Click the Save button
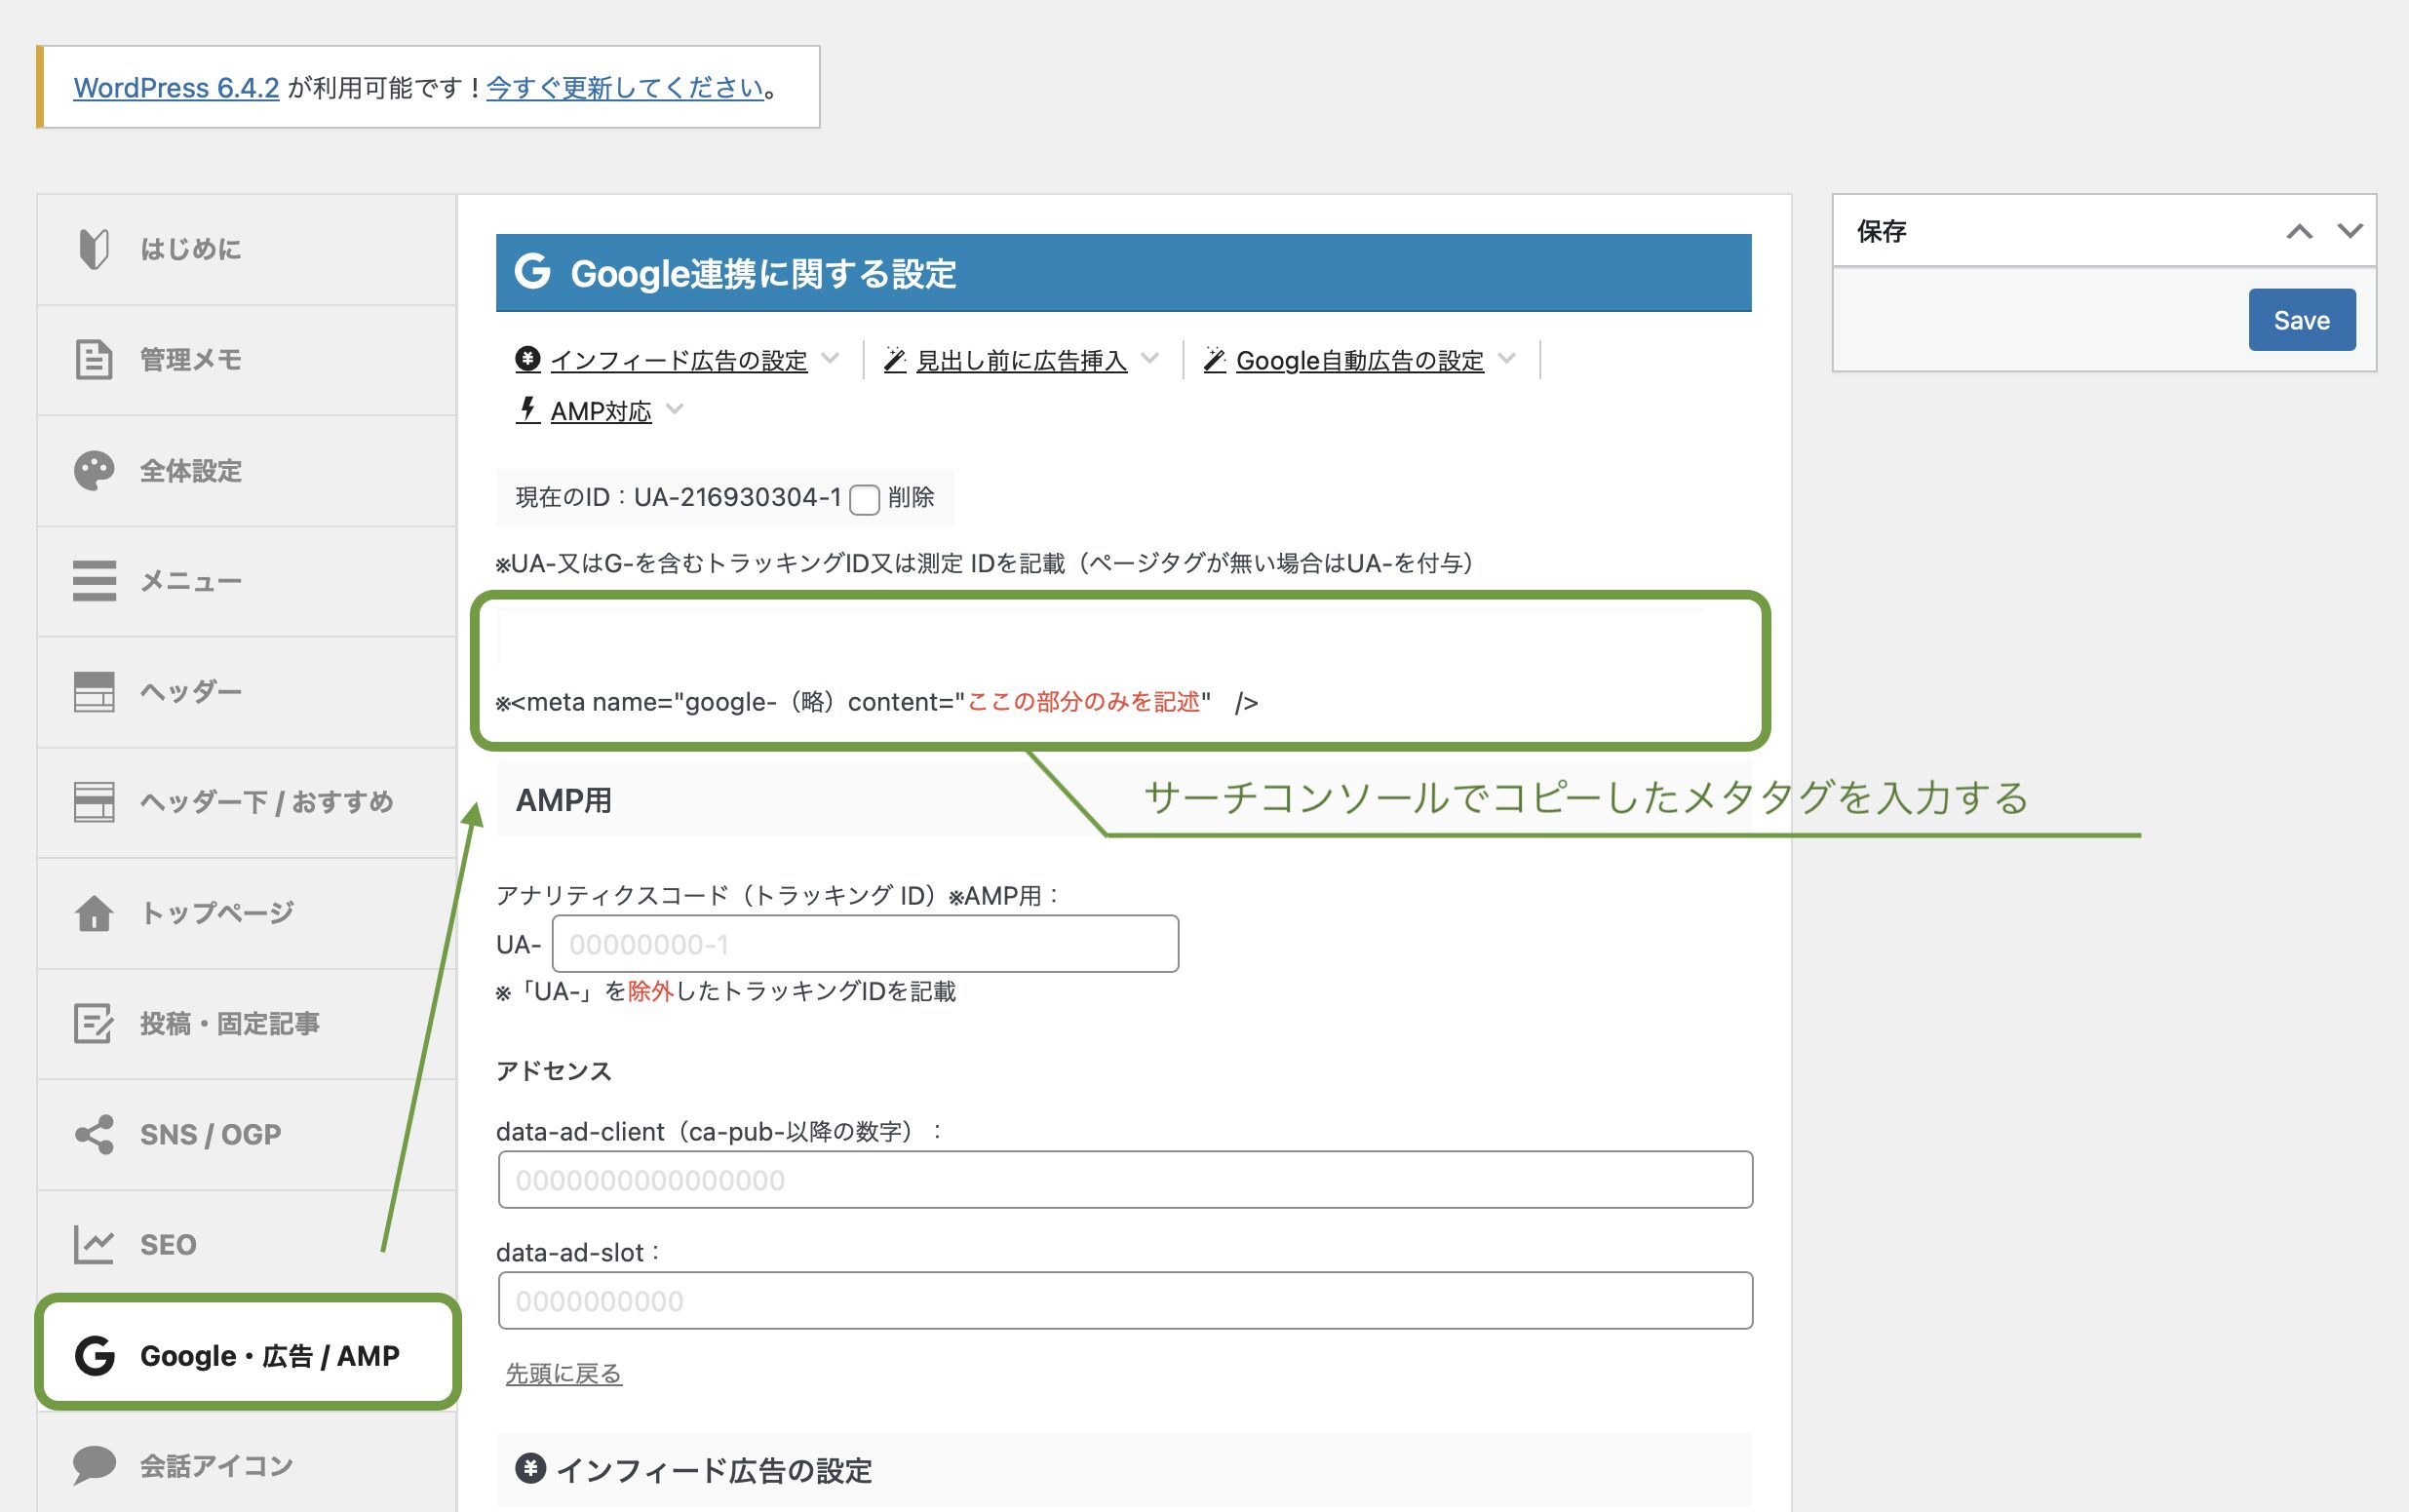The height and width of the screenshot is (1512, 2409). coord(2301,320)
